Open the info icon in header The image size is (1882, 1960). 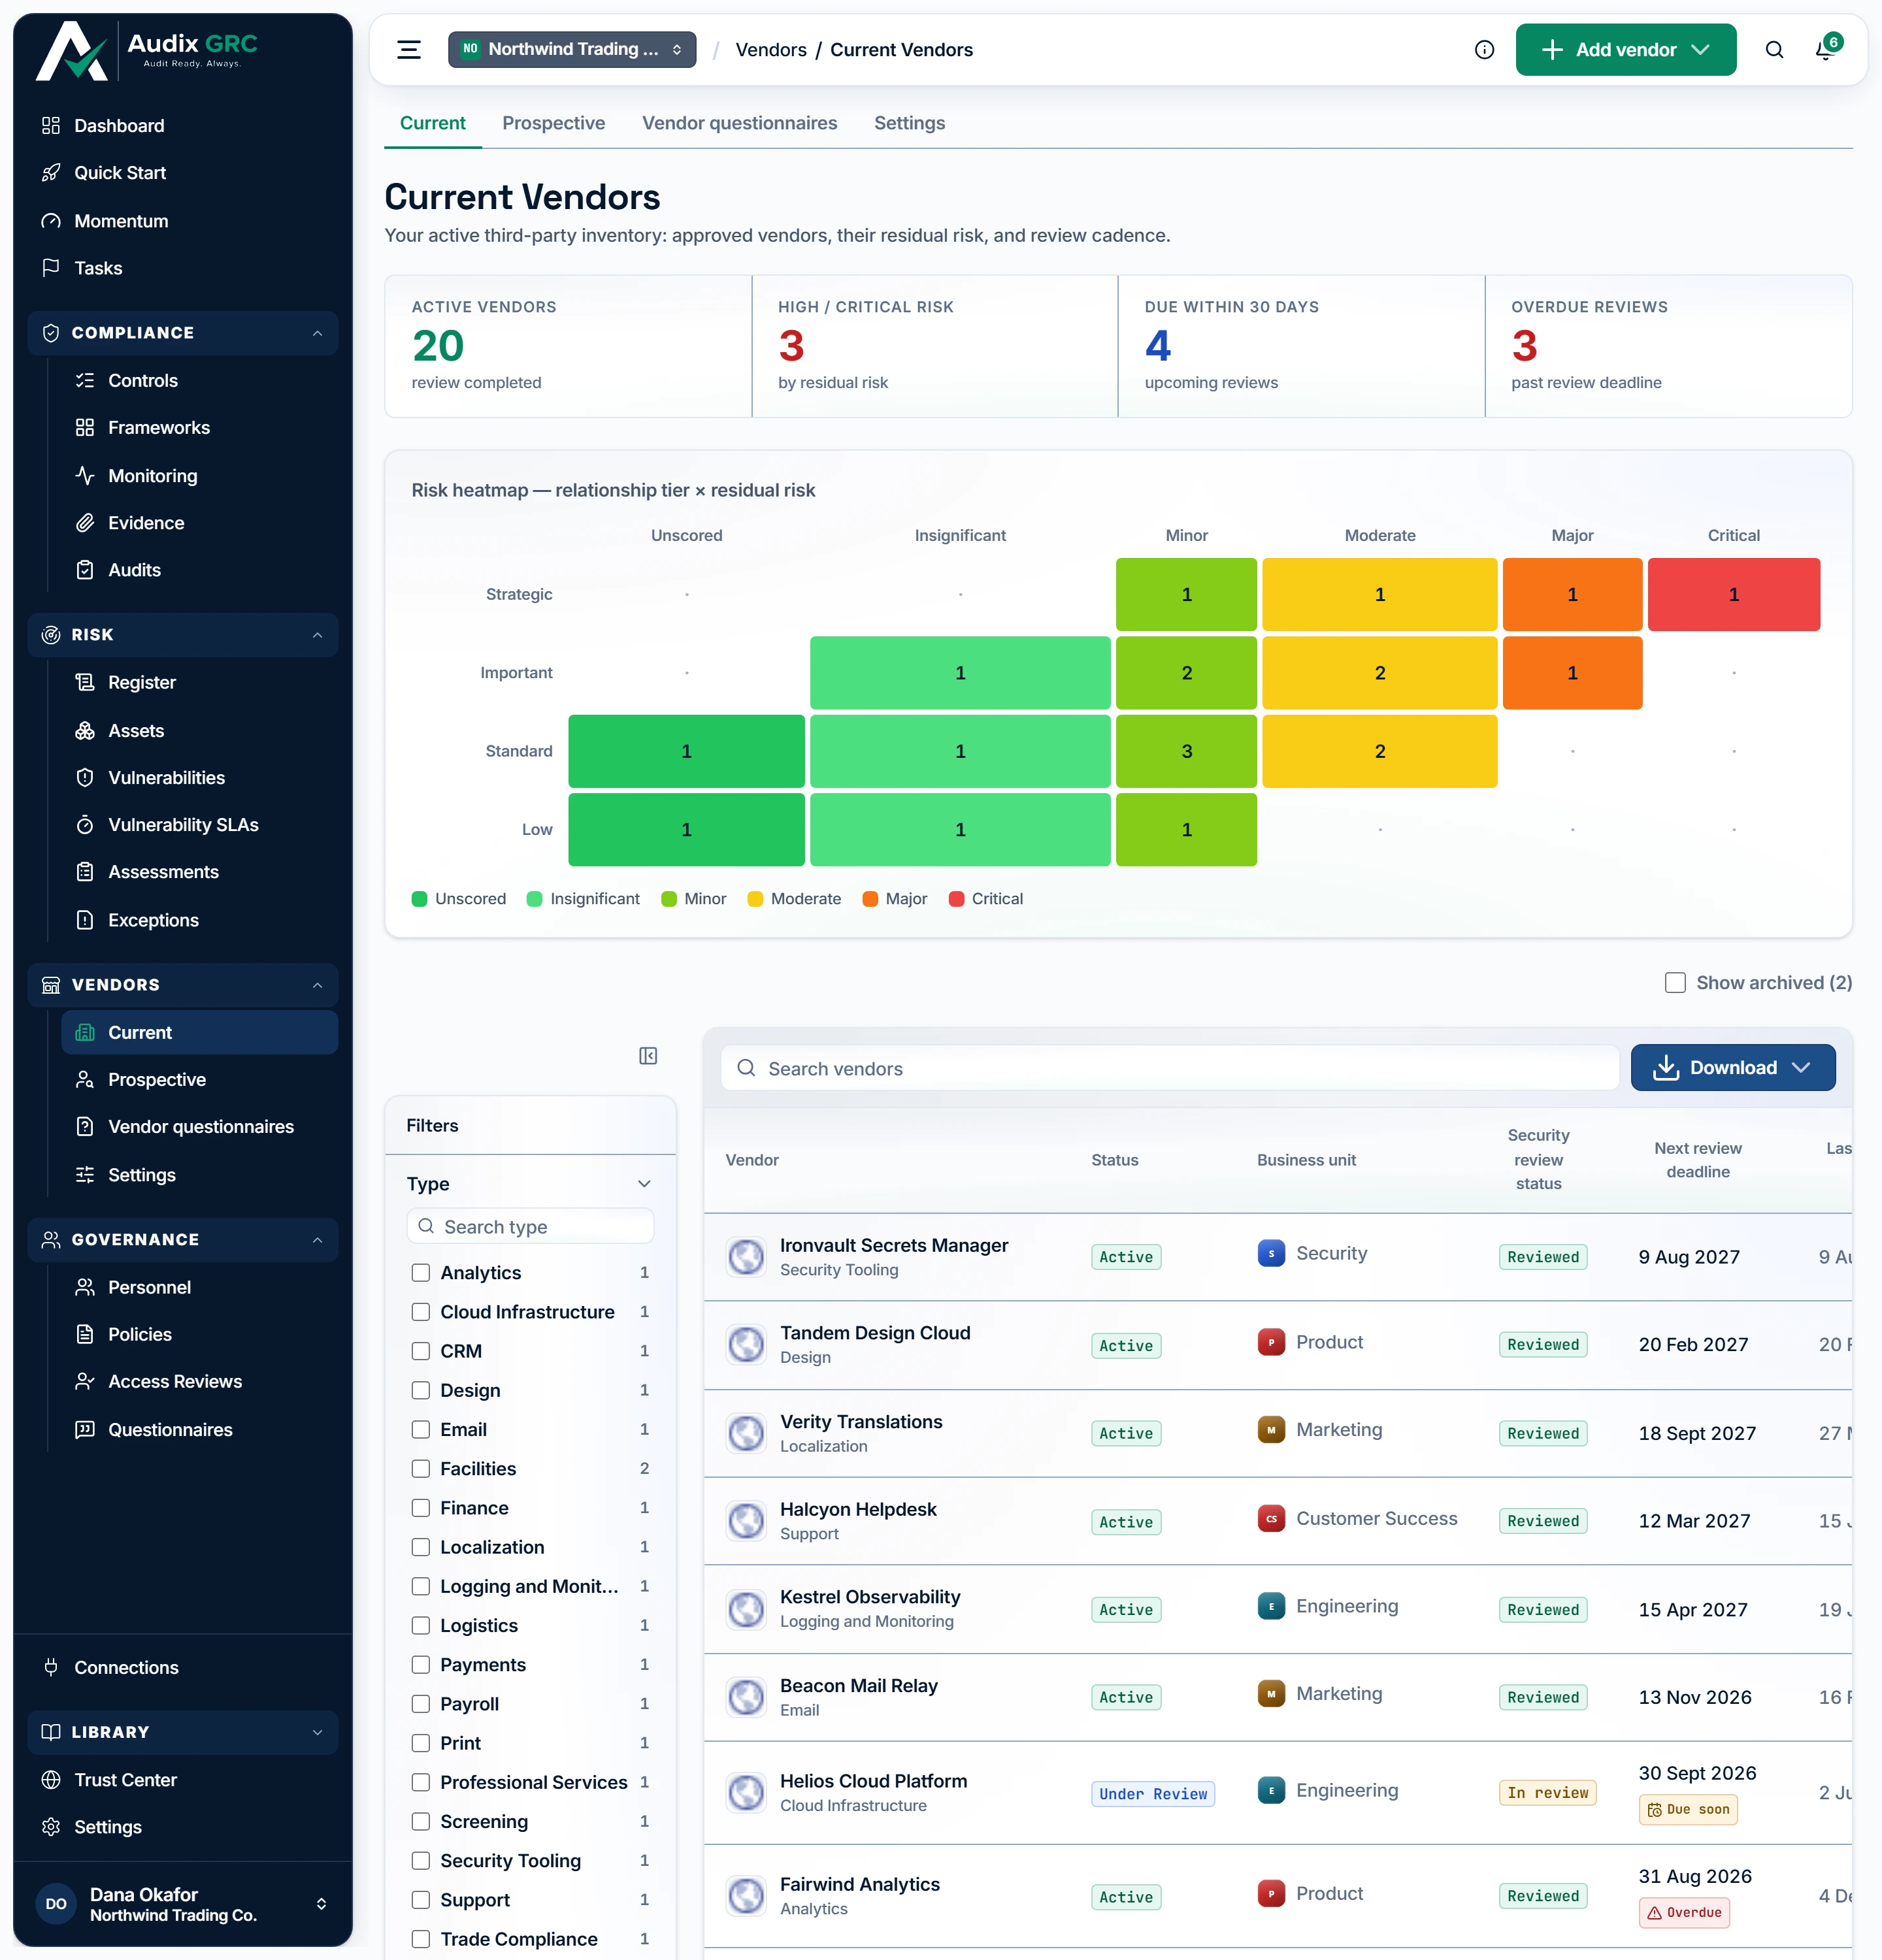click(1484, 50)
